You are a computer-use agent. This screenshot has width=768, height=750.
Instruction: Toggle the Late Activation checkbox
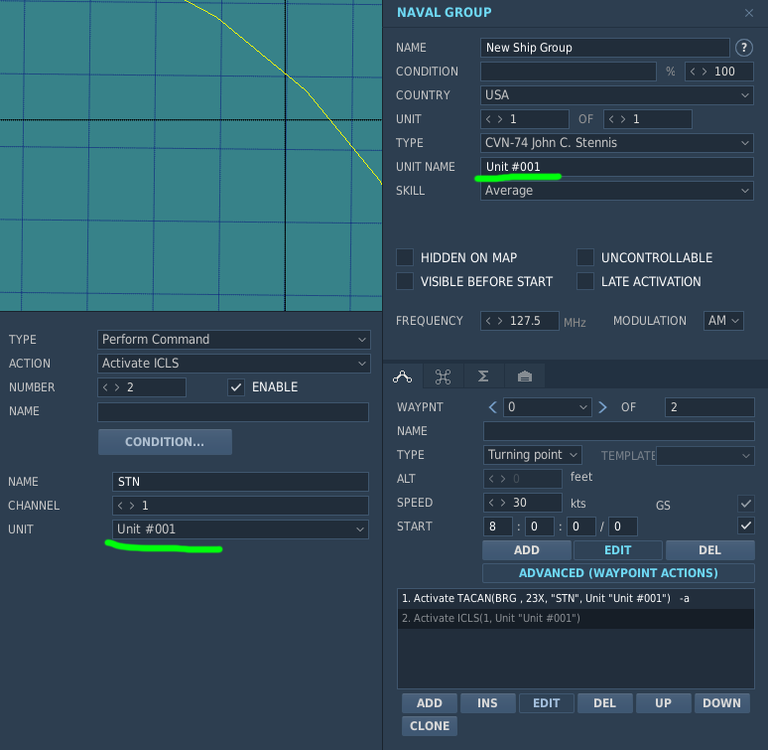[585, 281]
